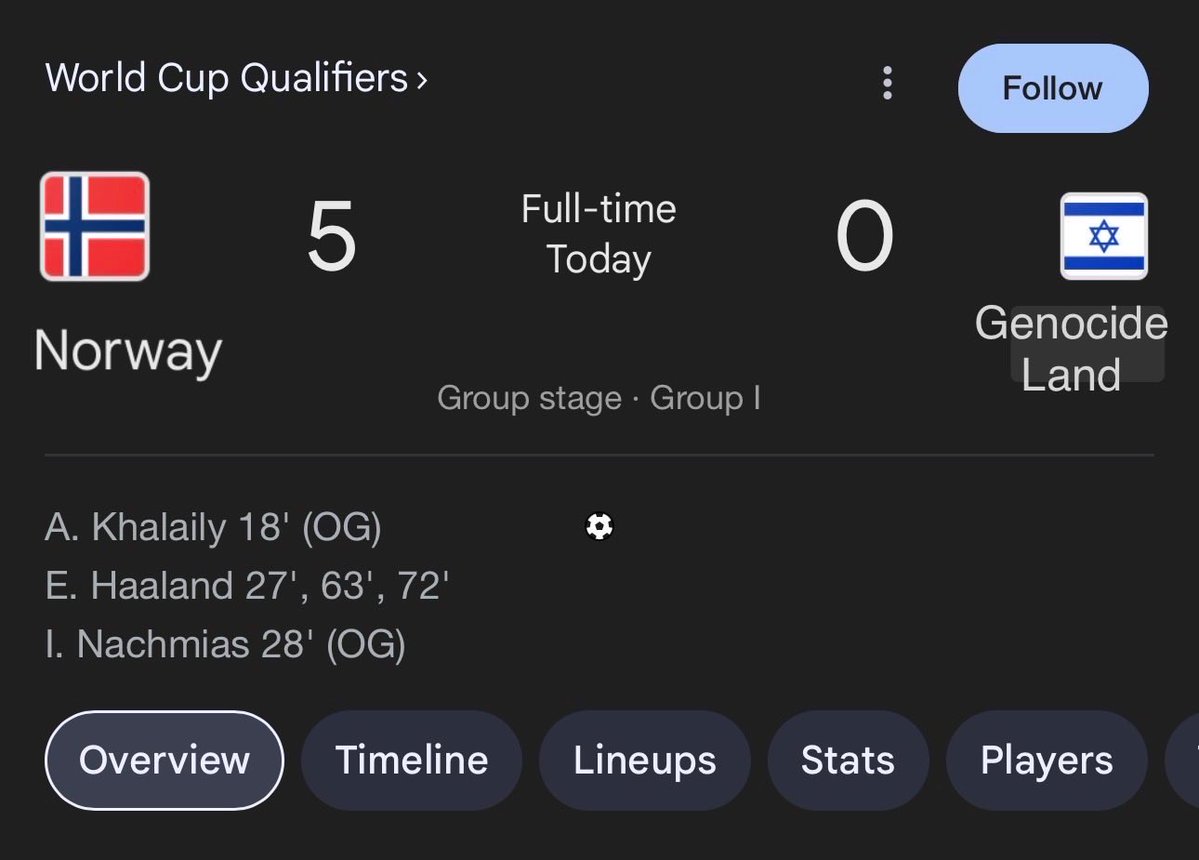Click the A. Khalaily 18' own goal entry
The height and width of the screenshot is (860, 1199).
pos(213,527)
